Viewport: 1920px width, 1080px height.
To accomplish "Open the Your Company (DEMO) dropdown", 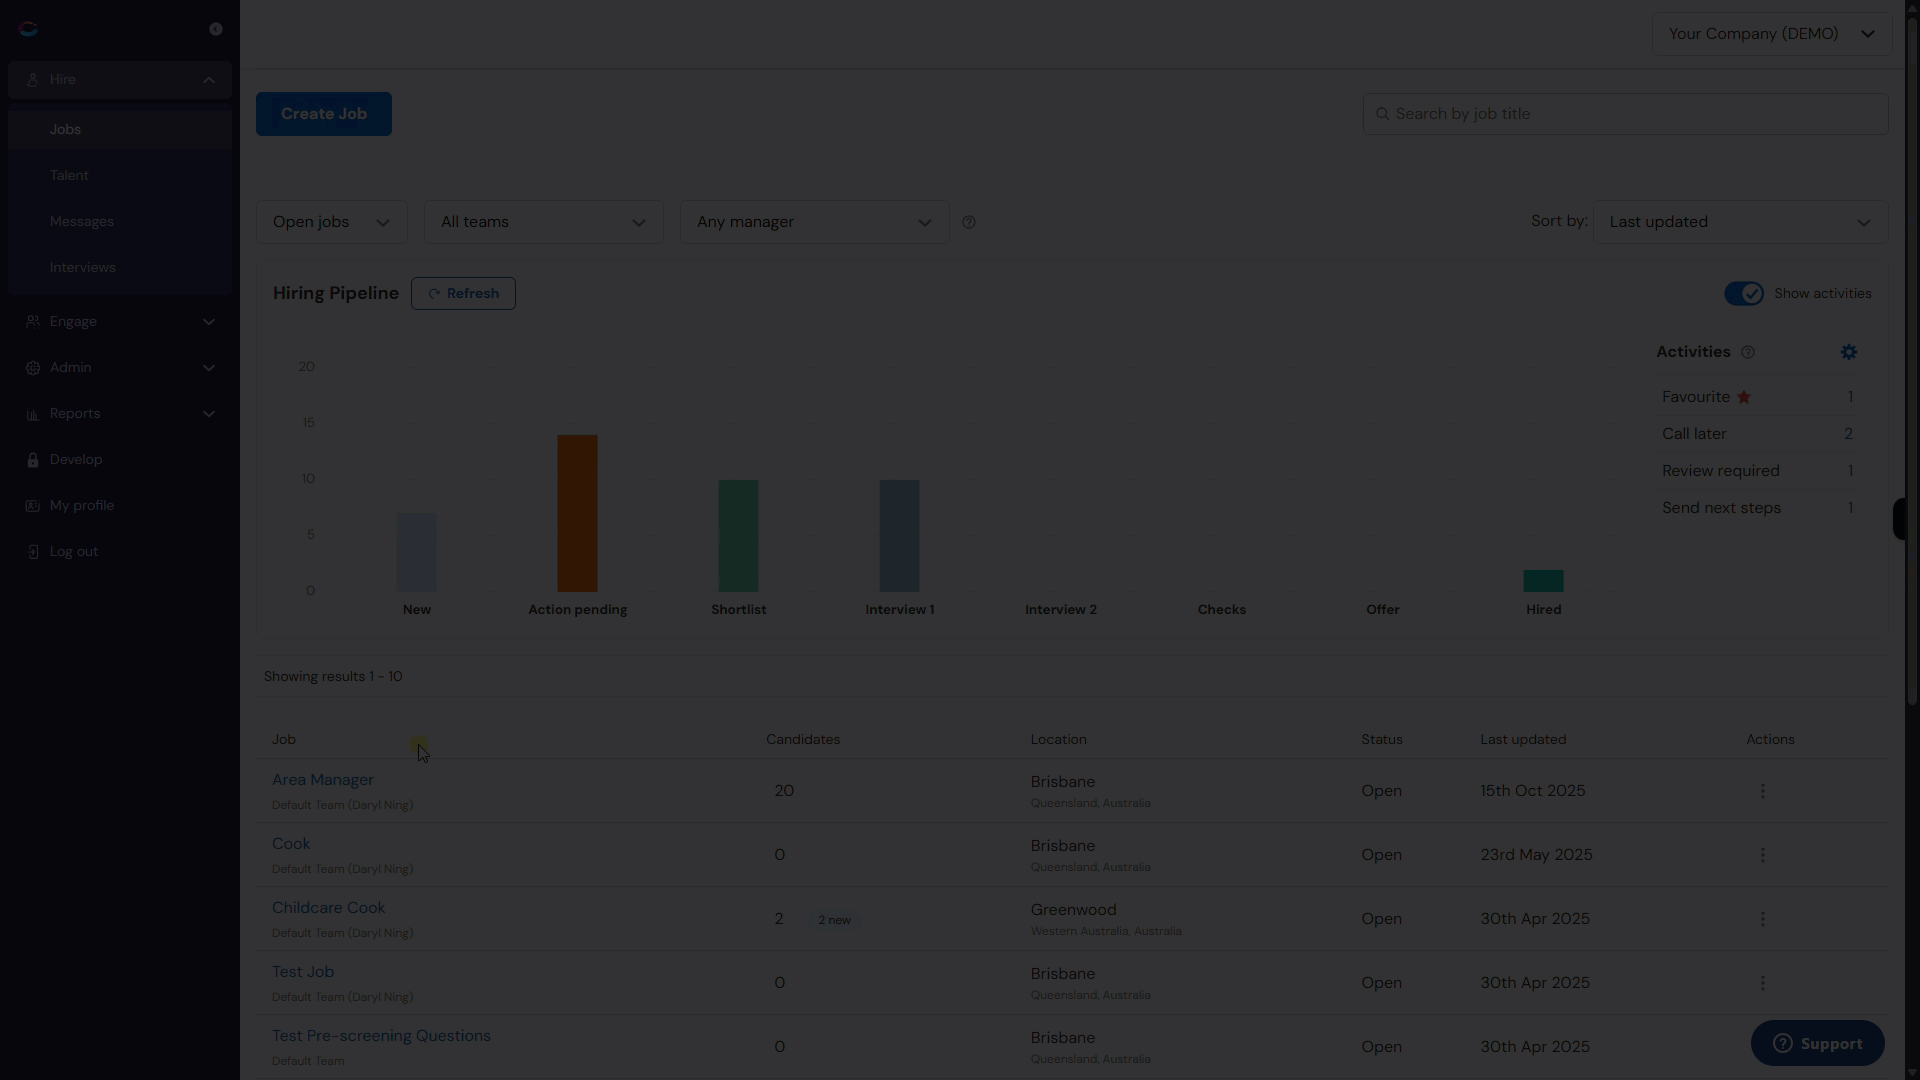I will (x=1771, y=34).
